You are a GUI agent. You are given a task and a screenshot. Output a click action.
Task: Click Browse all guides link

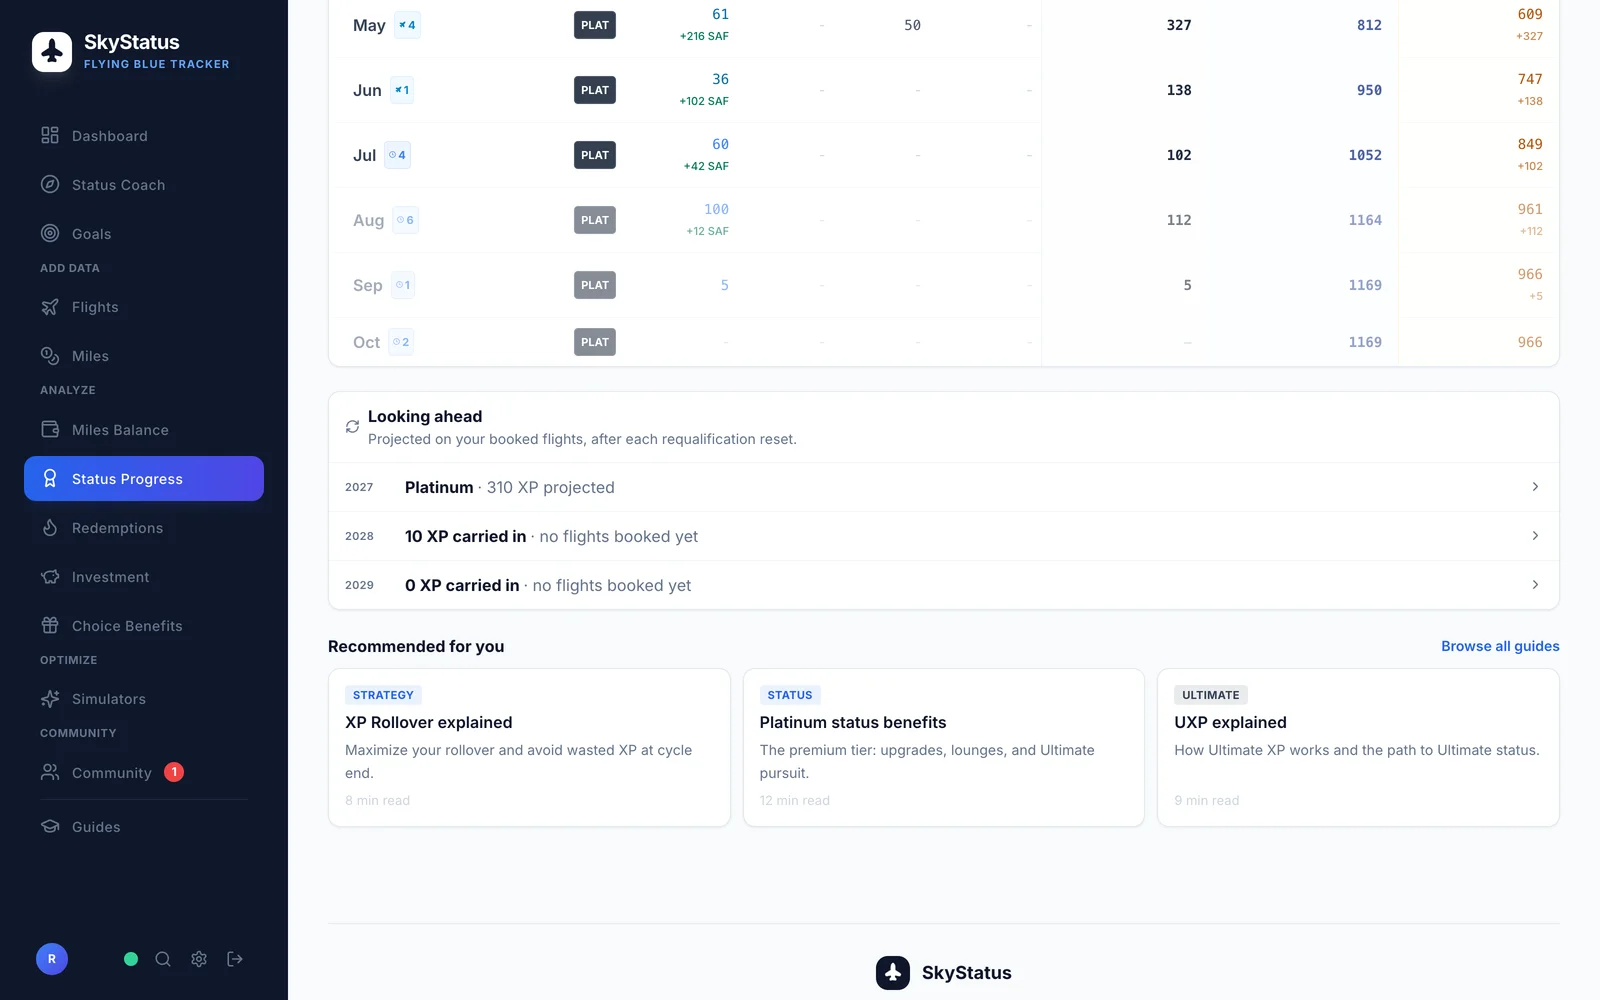[1500, 646]
